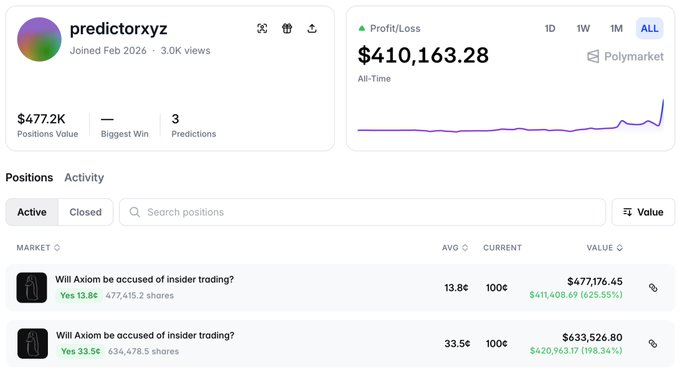Select the 1M profit timeframe
The width and height of the screenshot is (680, 373).
[616, 29]
